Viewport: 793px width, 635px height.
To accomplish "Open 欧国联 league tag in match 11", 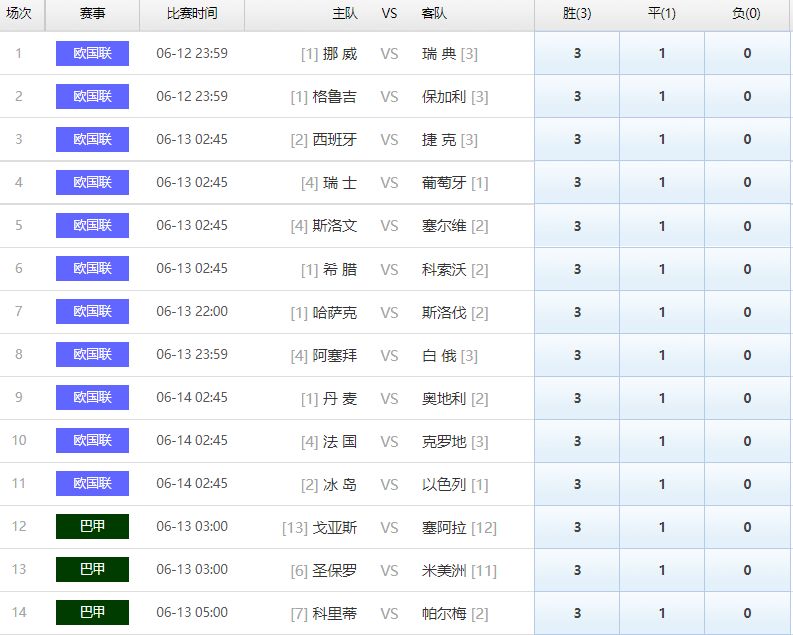I will 93,483.
